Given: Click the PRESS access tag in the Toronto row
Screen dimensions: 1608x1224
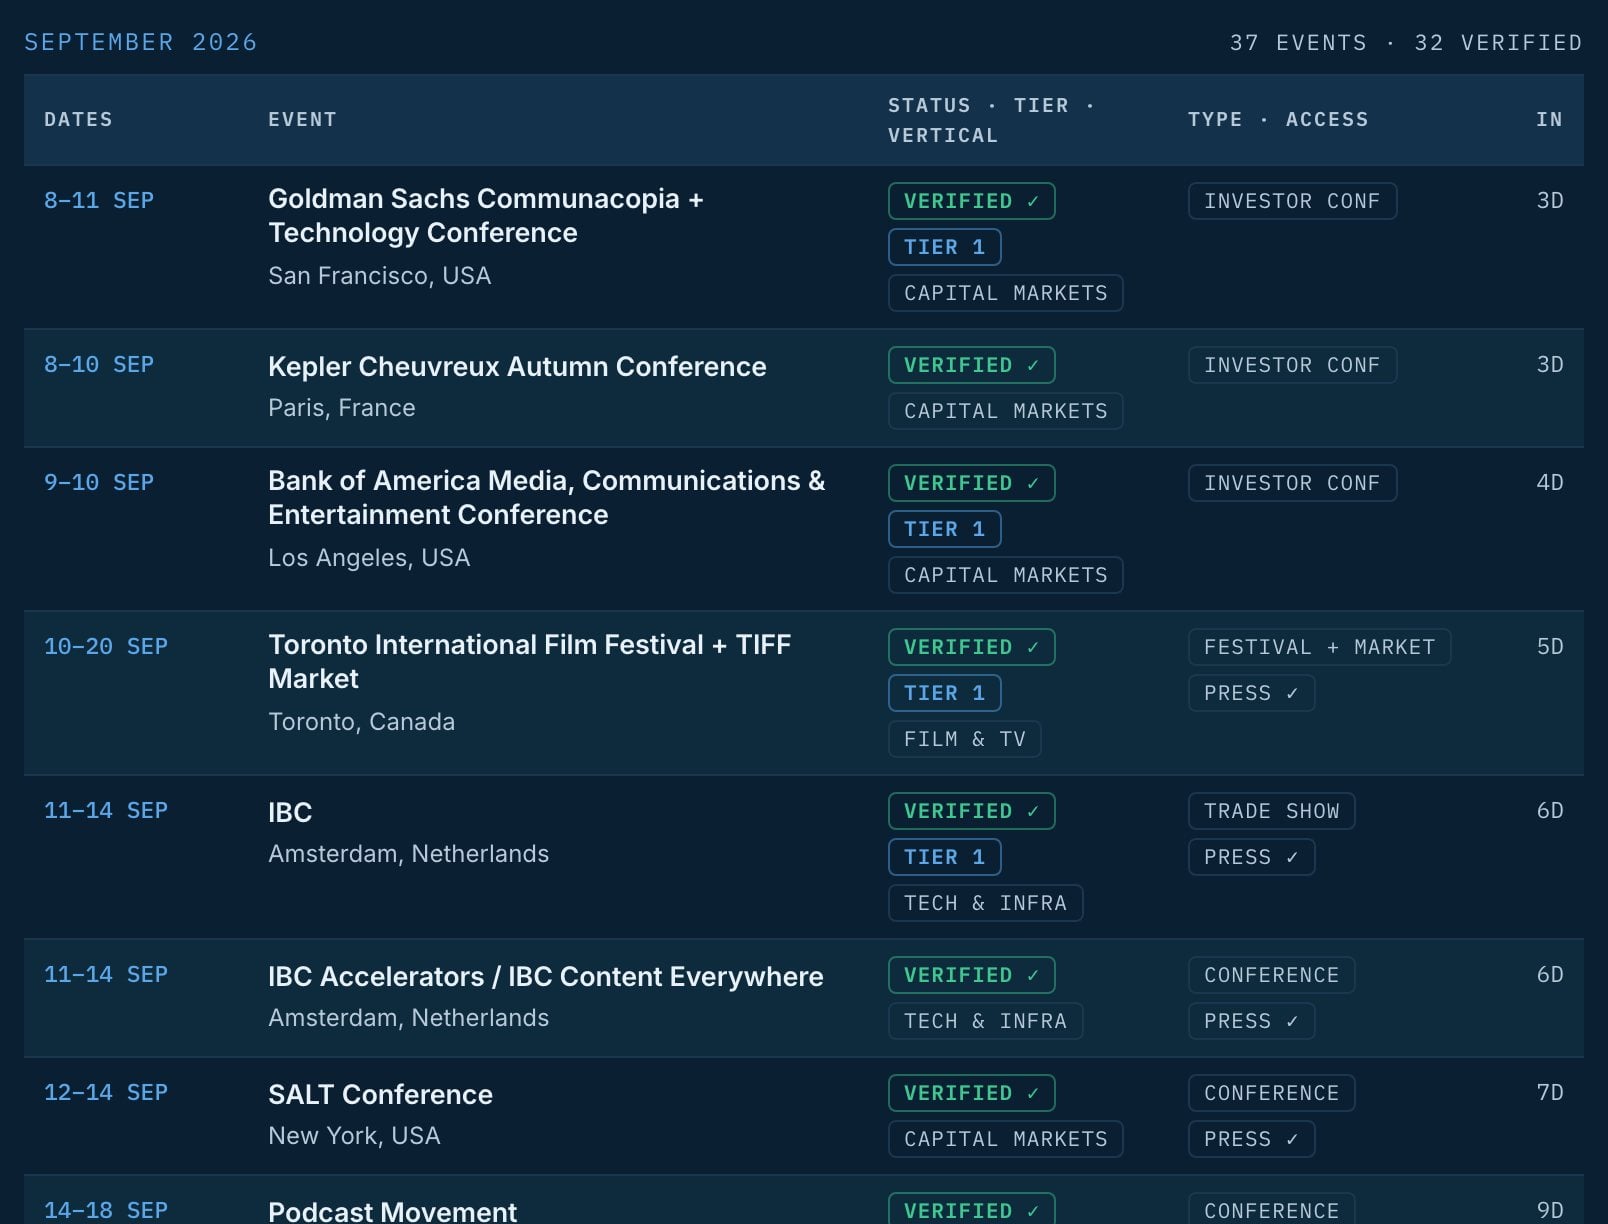Looking at the screenshot, I should (1251, 693).
